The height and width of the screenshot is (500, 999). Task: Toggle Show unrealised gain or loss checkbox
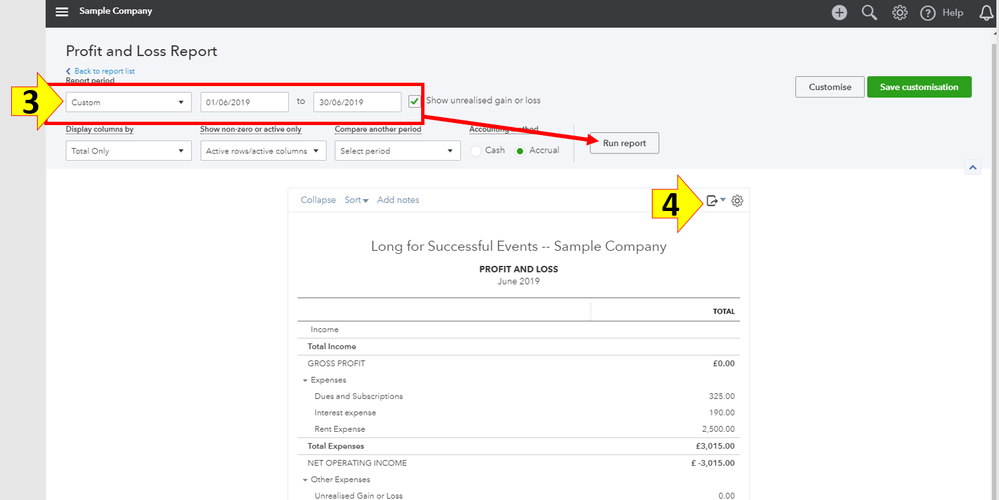click(414, 101)
